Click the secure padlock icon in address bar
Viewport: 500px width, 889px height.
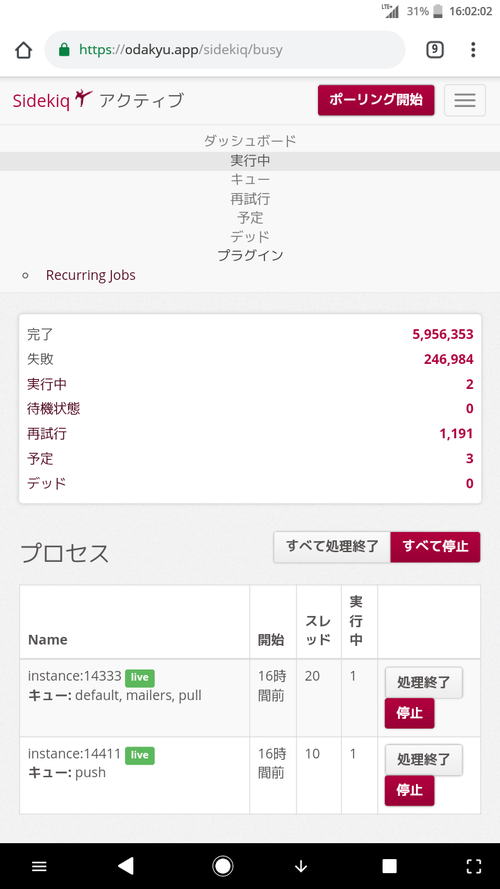tap(64, 49)
